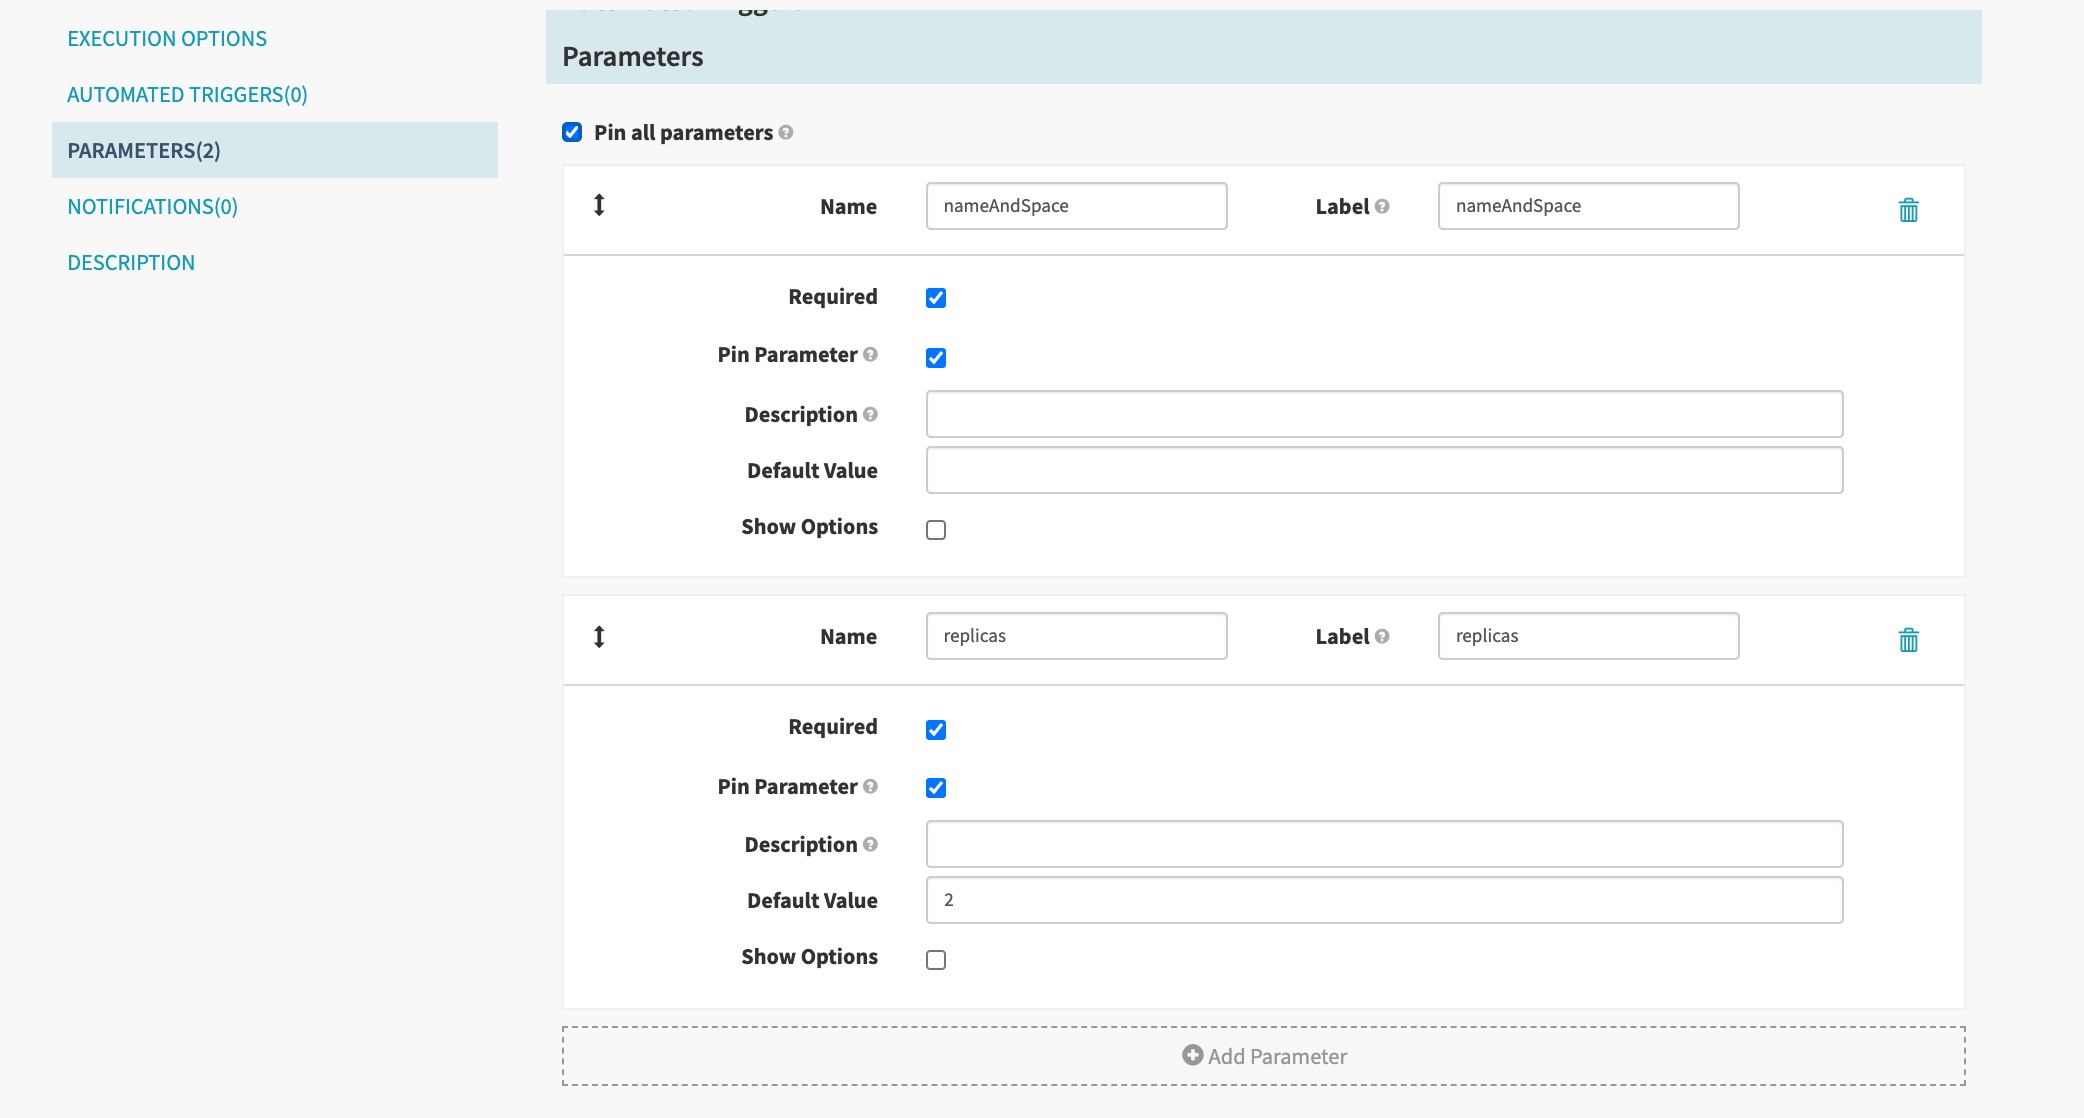Click the Add Parameter button
The image size is (2084, 1118).
[x=1263, y=1055]
